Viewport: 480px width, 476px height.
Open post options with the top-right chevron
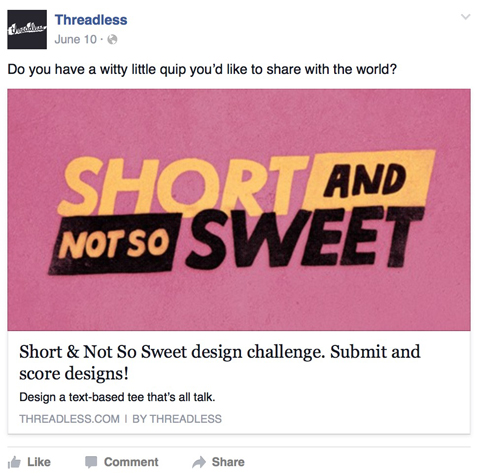point(465,17)
